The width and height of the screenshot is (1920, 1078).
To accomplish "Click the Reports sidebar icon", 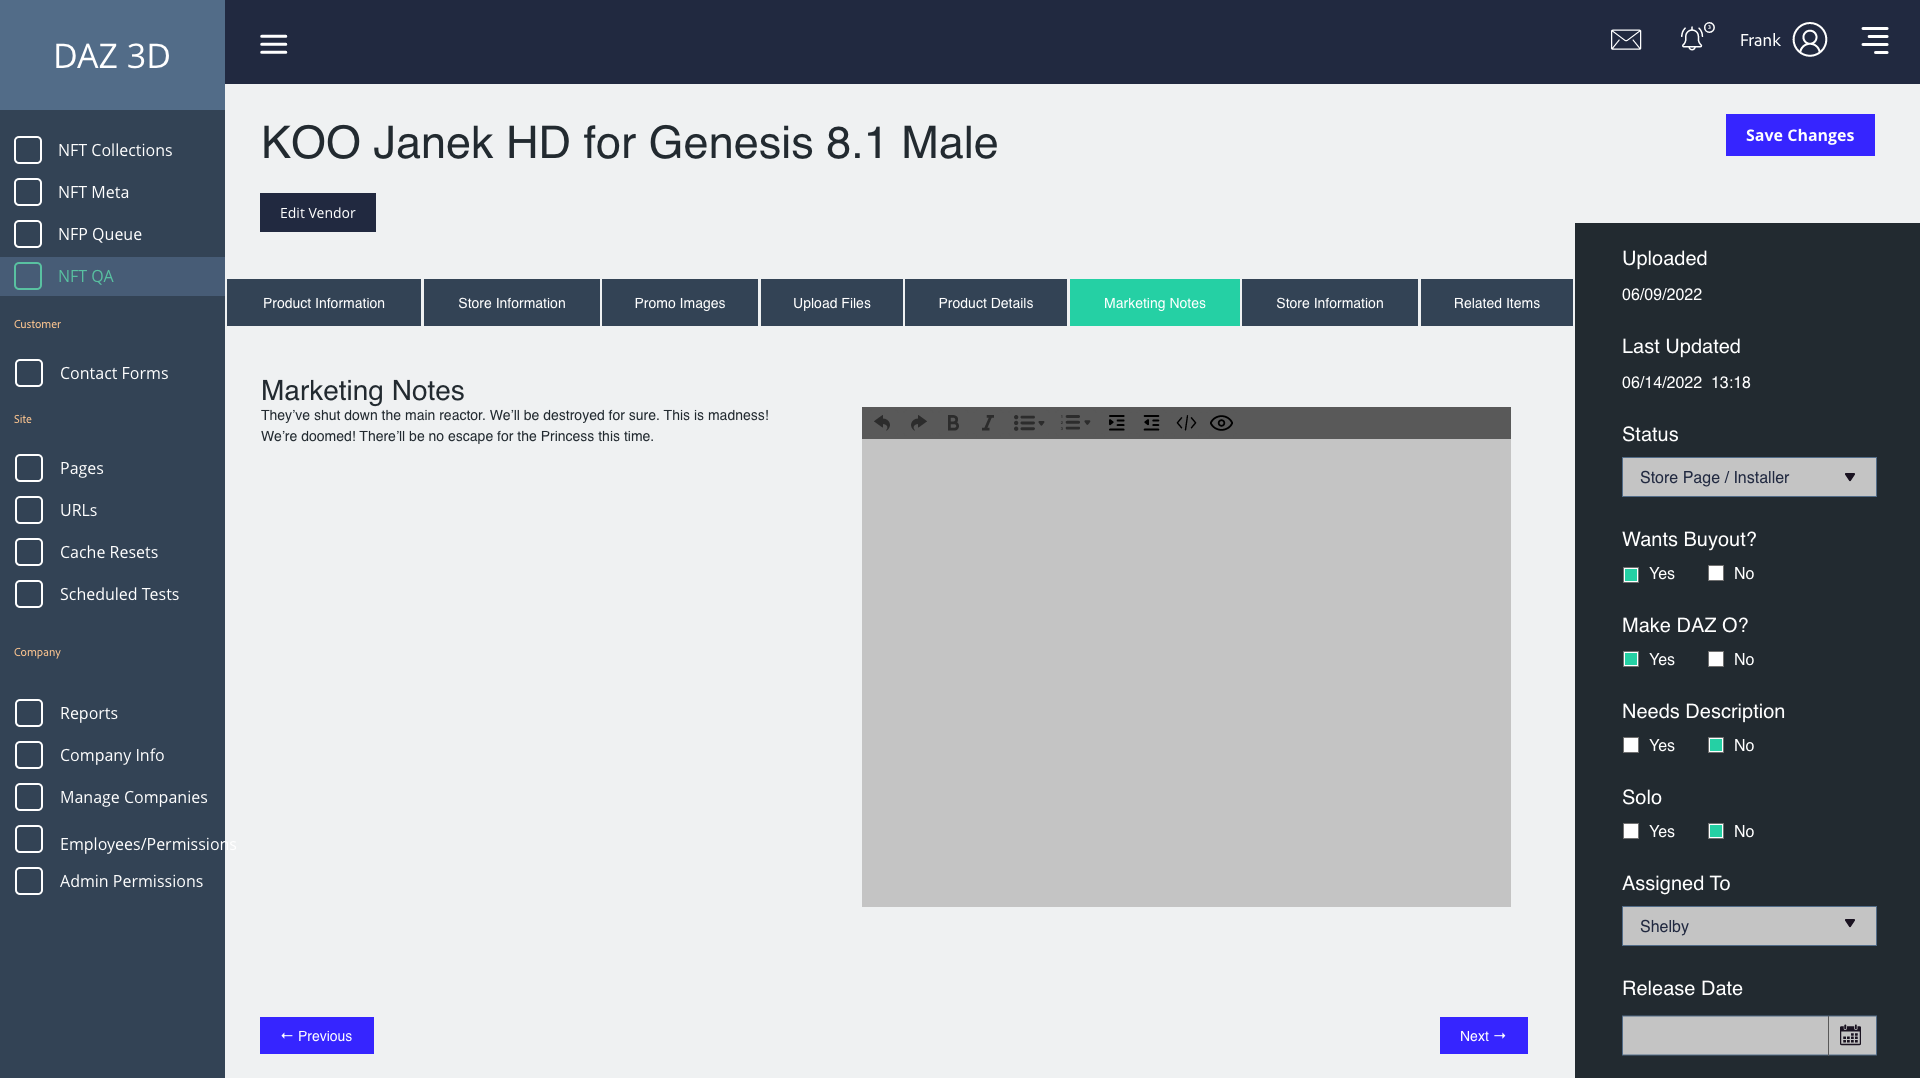I will pyautogui.click(x=29, y=713).
